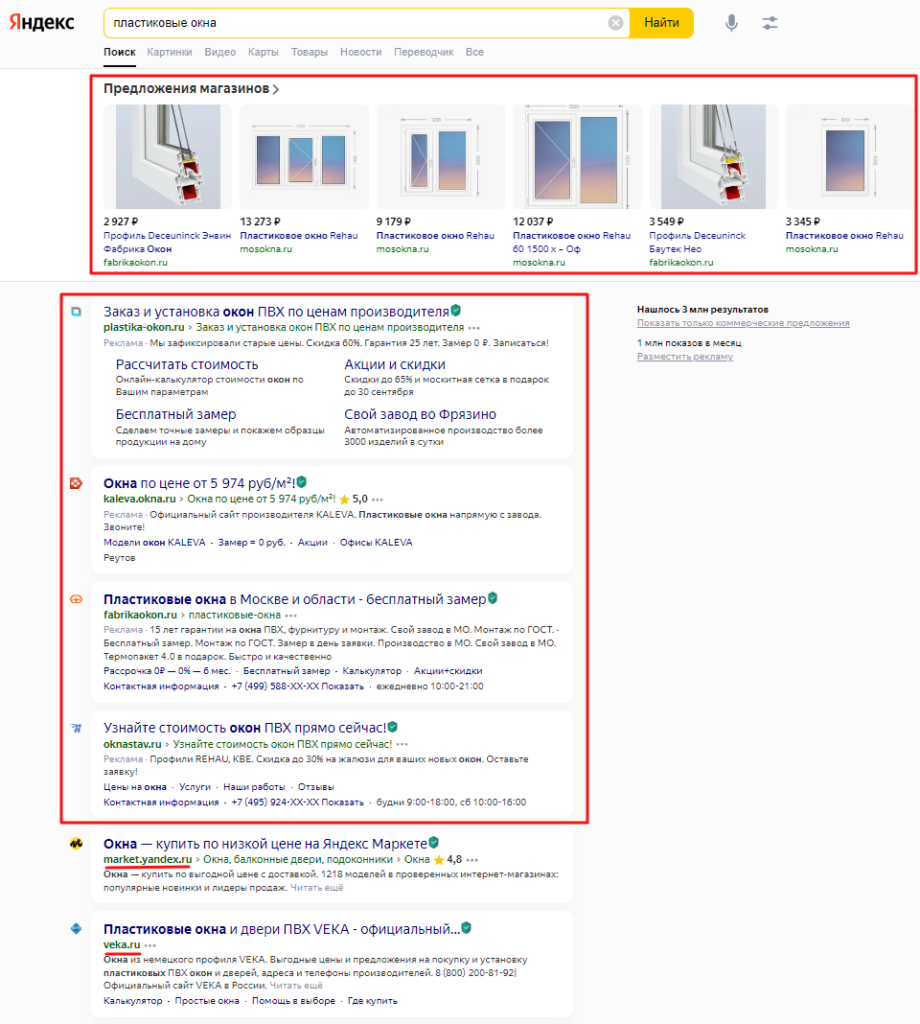Click verified shield badge on plastika-okon title
Viewport: 920px width, 1024px height.
coord(456,310)
